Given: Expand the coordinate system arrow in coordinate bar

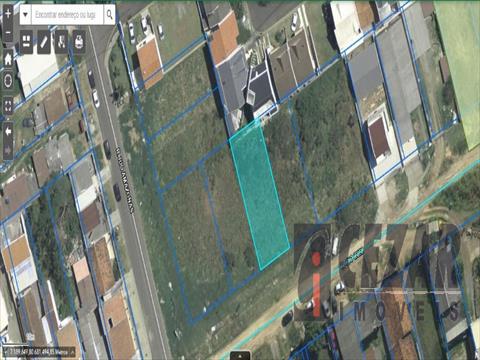Looking at the screenshot, I should pyautogui.click(x=72, y=351).
